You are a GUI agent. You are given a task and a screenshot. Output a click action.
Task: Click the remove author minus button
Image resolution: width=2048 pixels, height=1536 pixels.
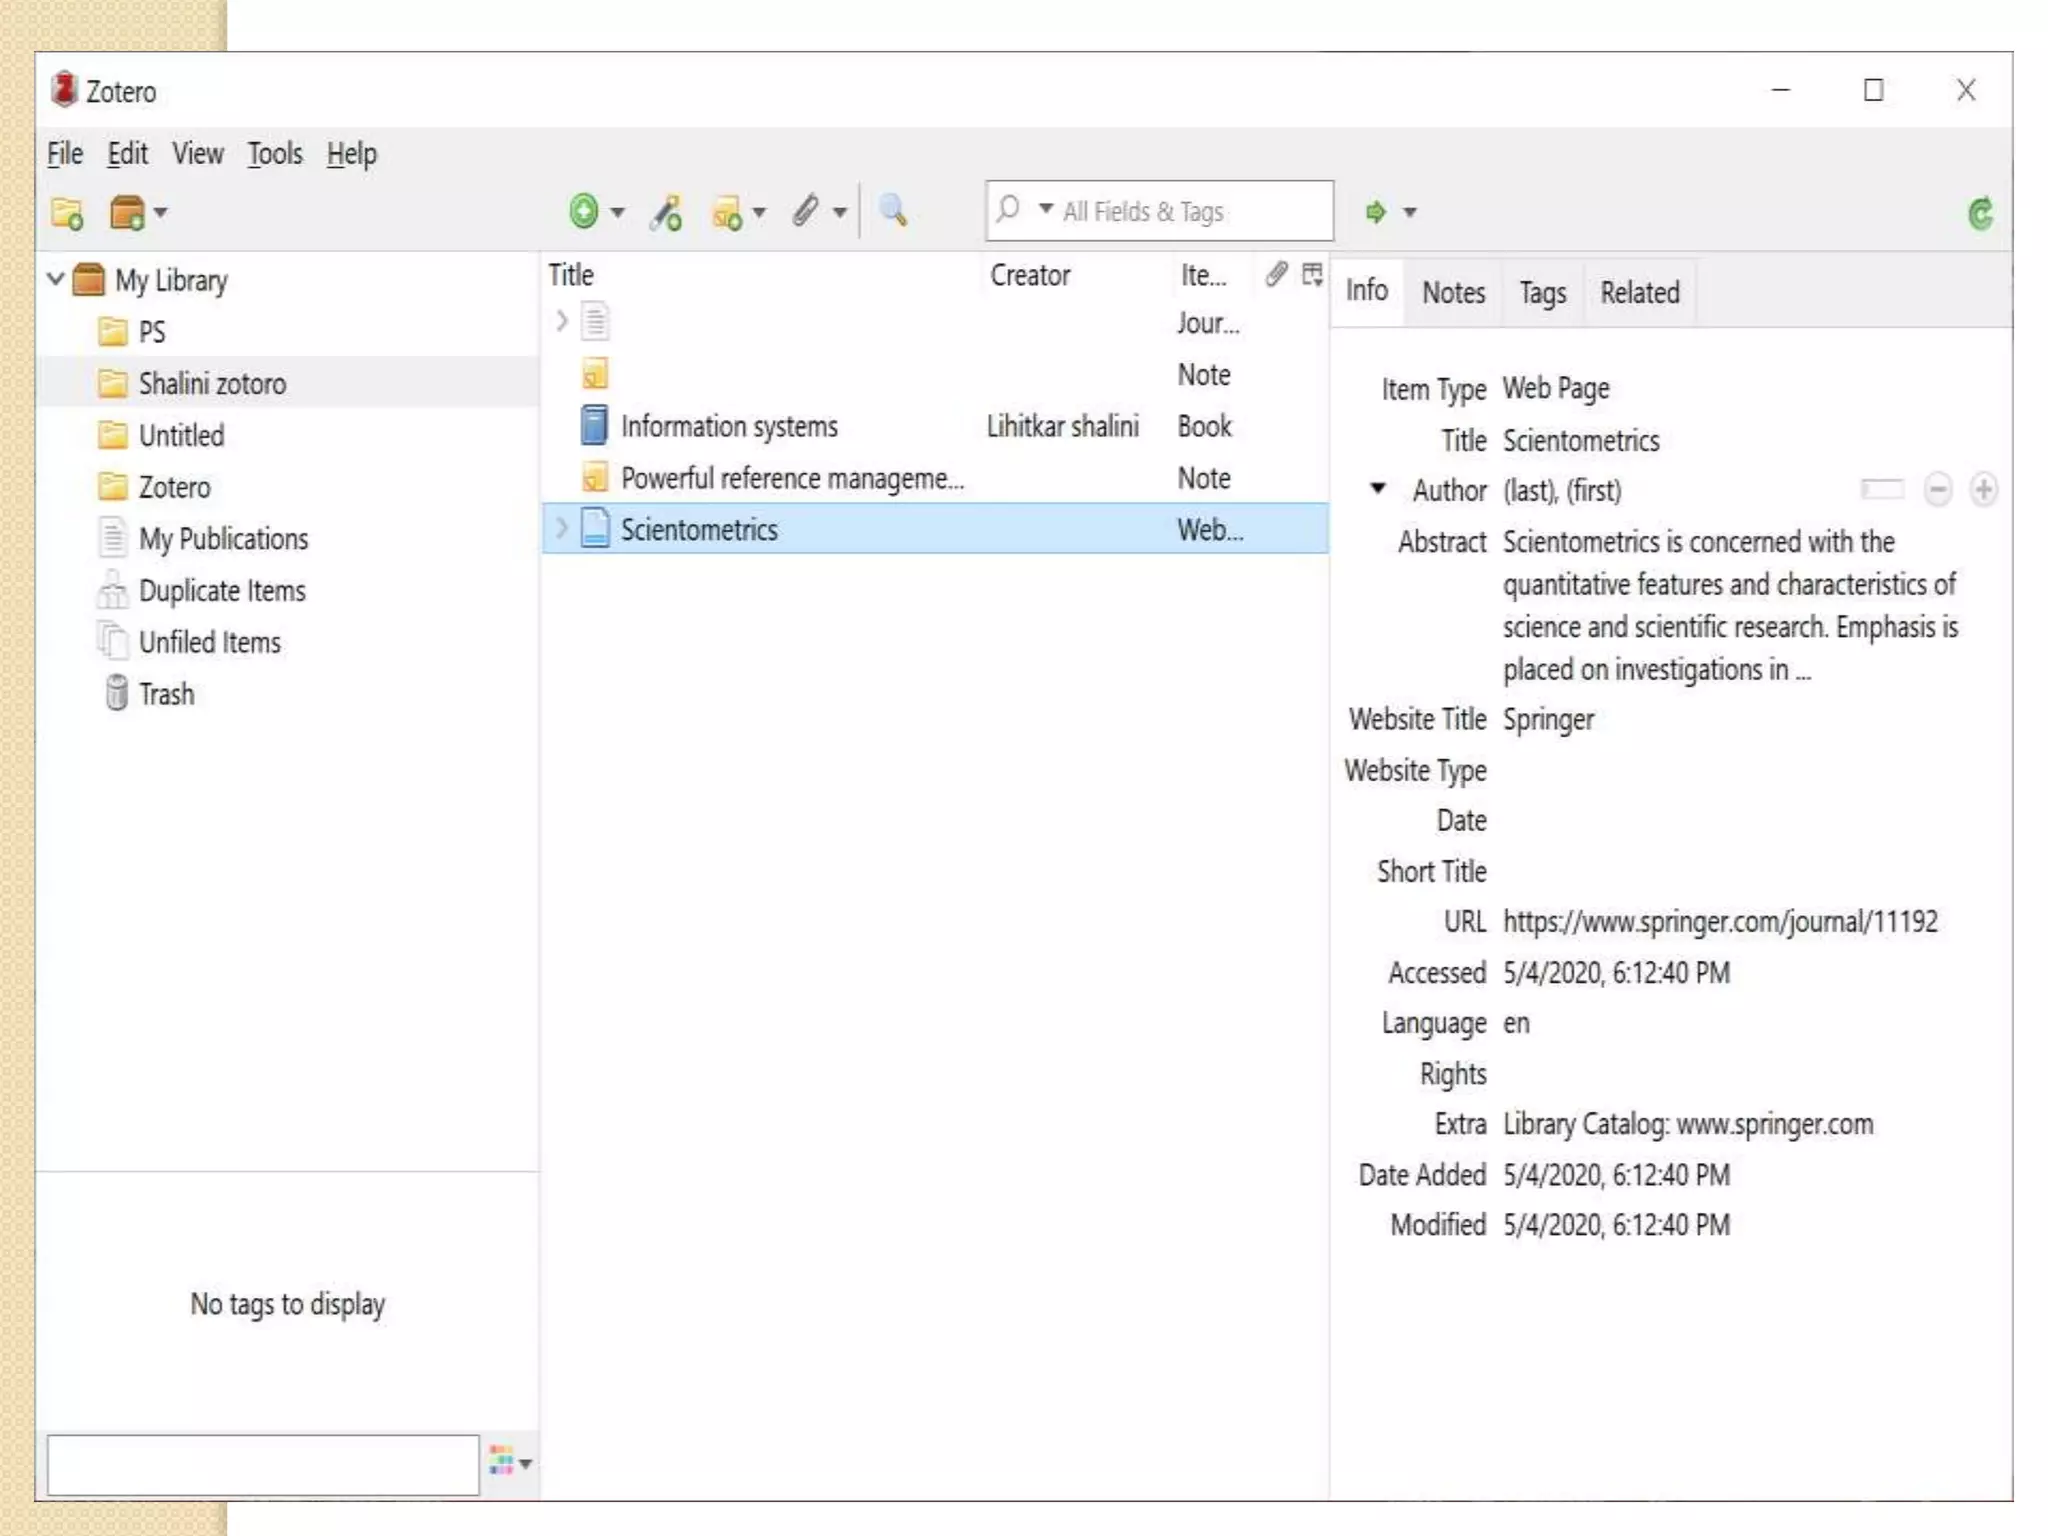pyautogui.click(x=1937, y=490)
